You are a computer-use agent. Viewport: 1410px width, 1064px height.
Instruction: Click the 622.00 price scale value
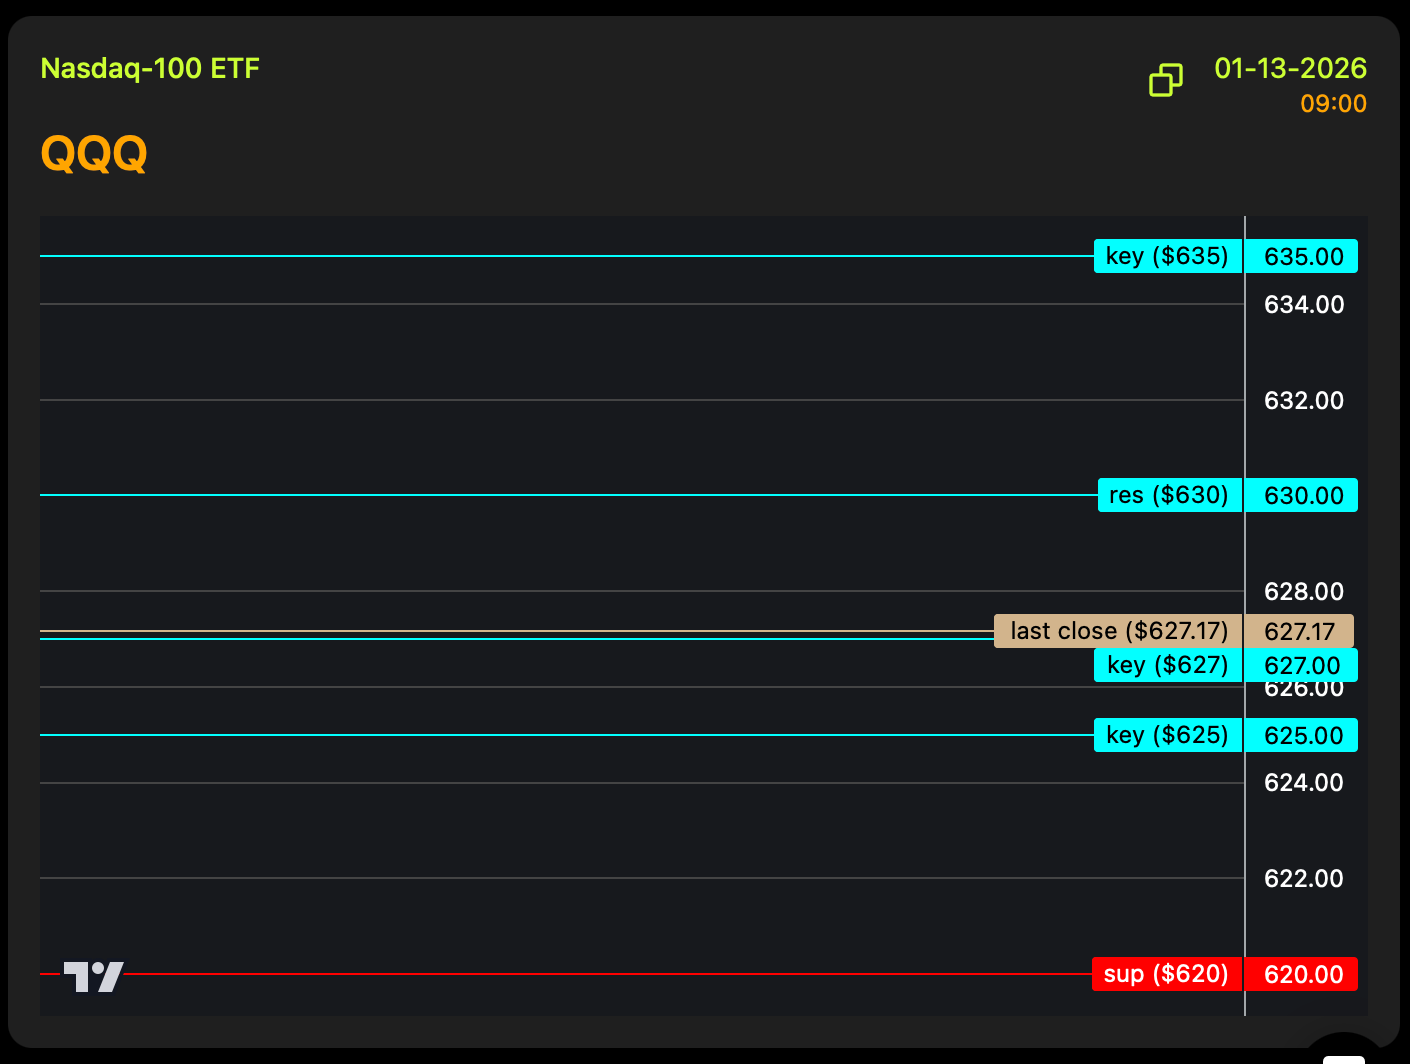[1303, 879]
